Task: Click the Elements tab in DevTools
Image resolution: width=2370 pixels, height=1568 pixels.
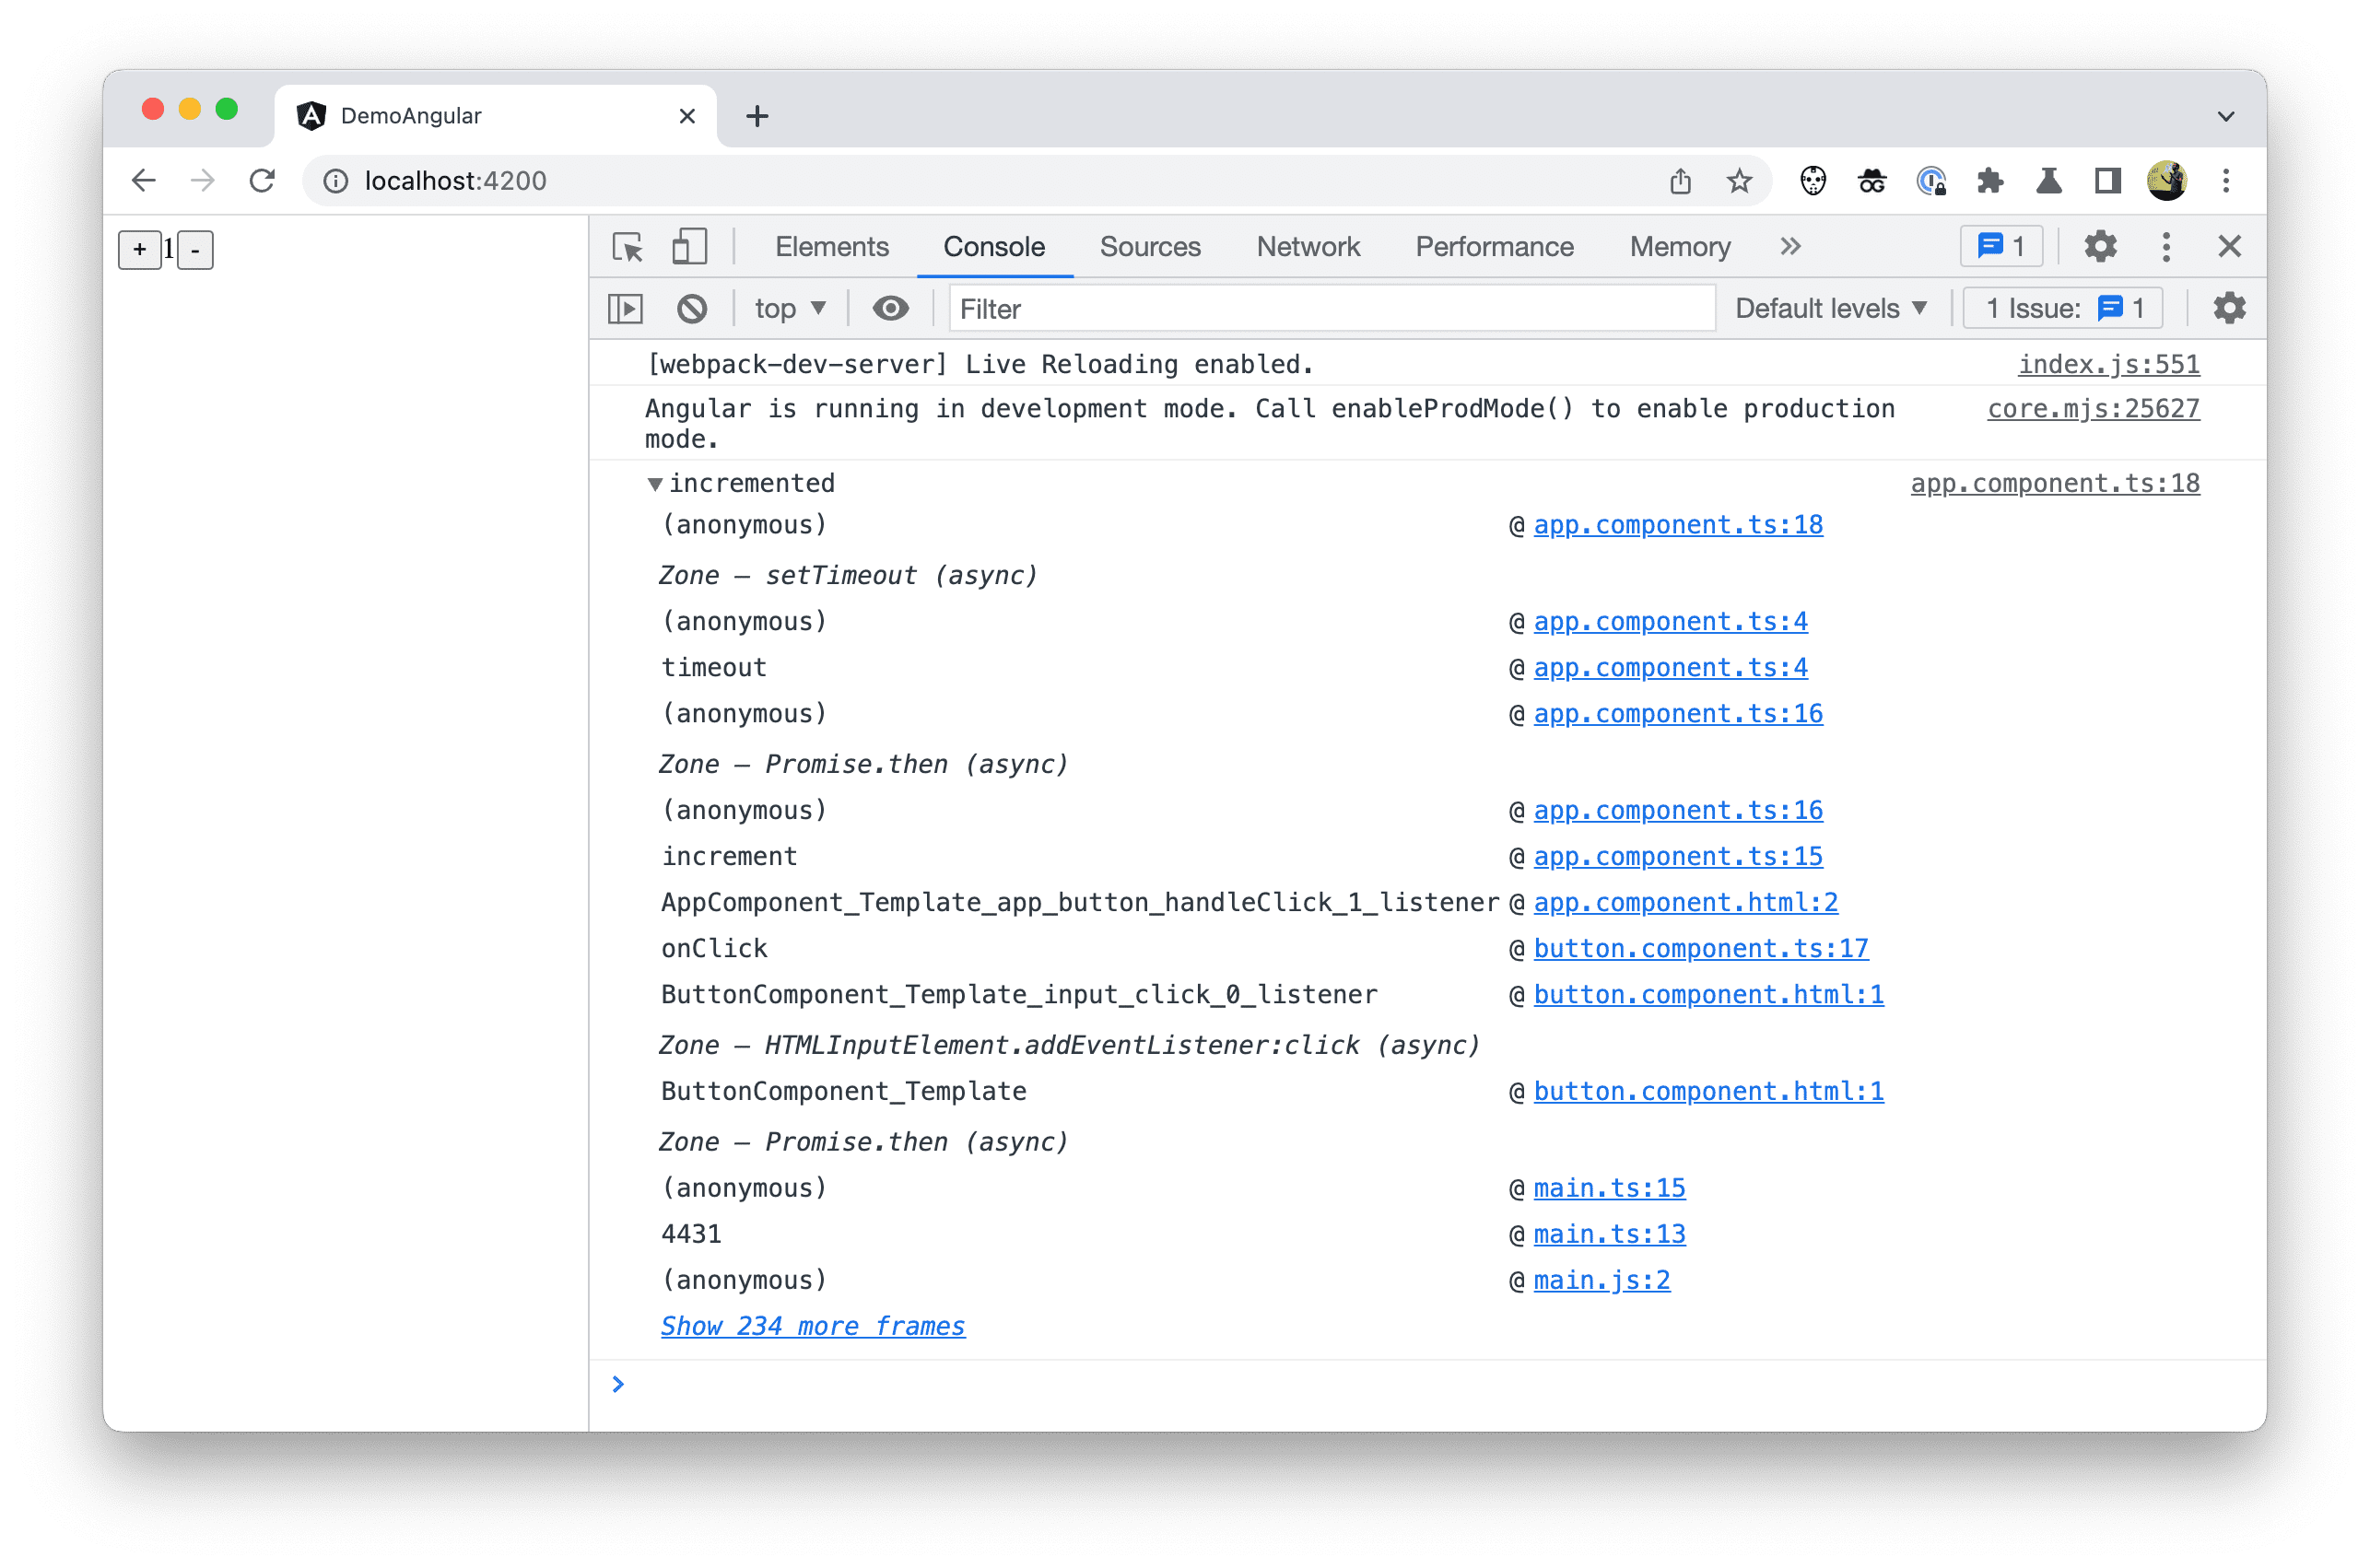Action: point(835,245)
